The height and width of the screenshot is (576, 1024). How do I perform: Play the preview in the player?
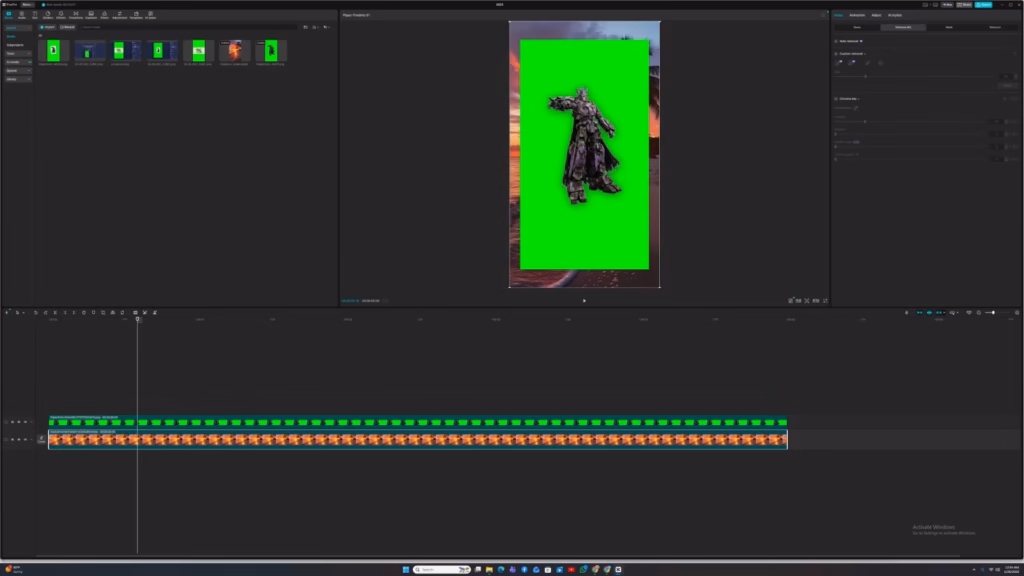[x=584, y=301]
